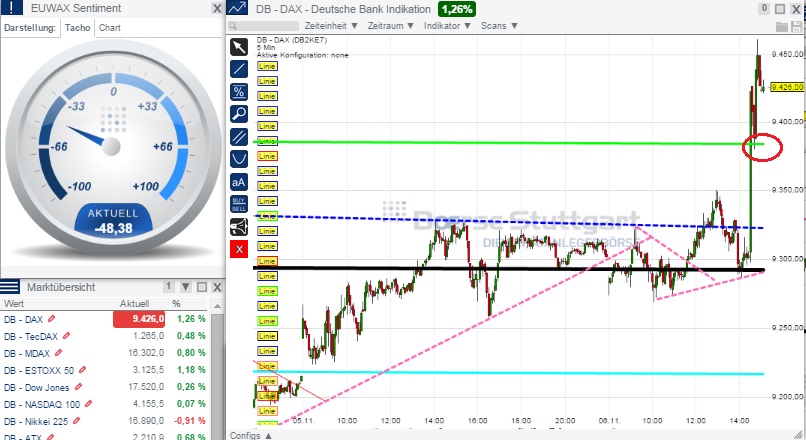The height and width of the screenshot is (440, 806).
Task: Select the DB - ESTOXX 50 row name
Action: (x=39, y=370)
